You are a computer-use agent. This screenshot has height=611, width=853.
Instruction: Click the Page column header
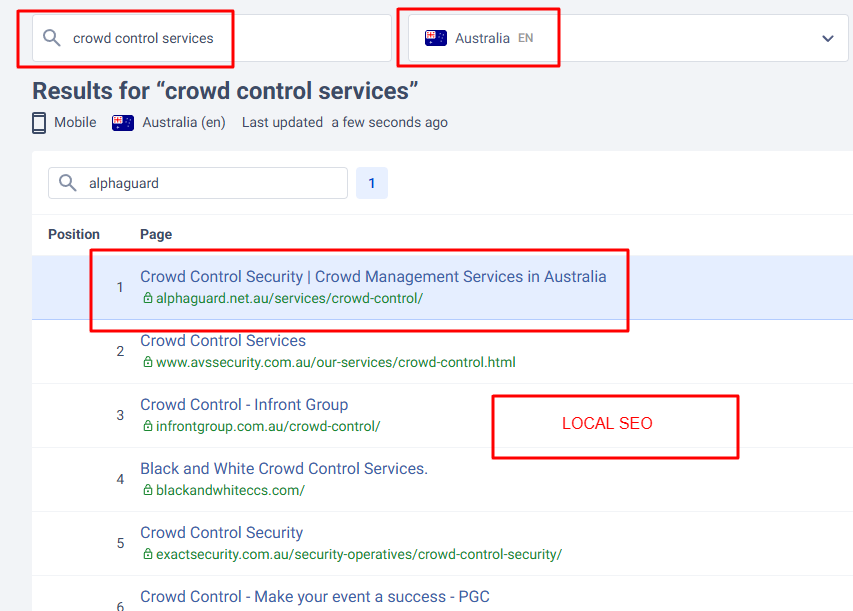point(156,234)
